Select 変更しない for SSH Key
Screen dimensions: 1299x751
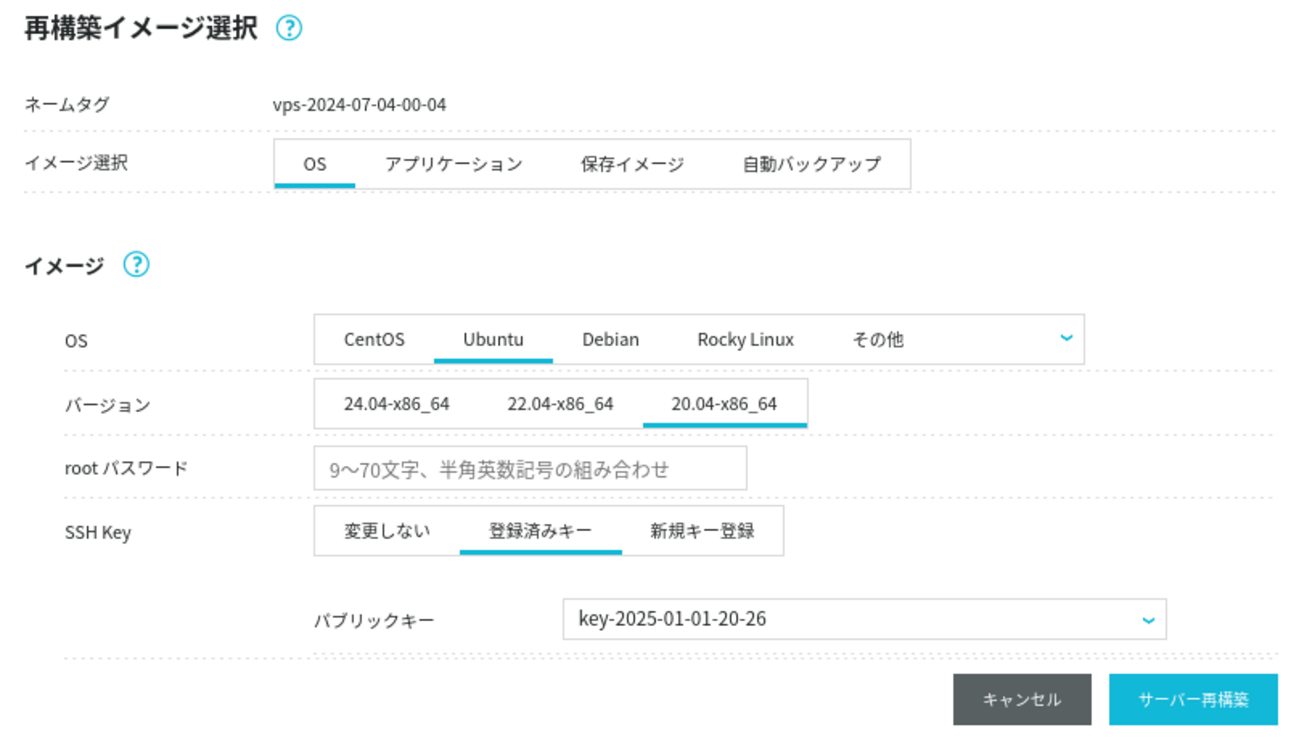pos(387,531)
